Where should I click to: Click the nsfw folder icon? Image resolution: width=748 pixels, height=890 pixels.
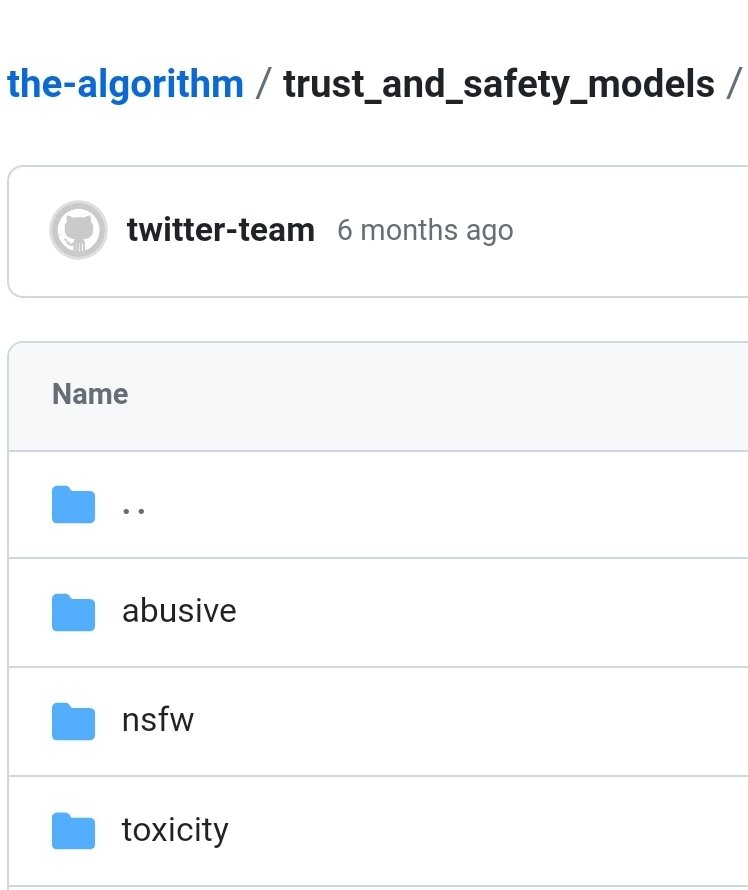coord(73,721)
